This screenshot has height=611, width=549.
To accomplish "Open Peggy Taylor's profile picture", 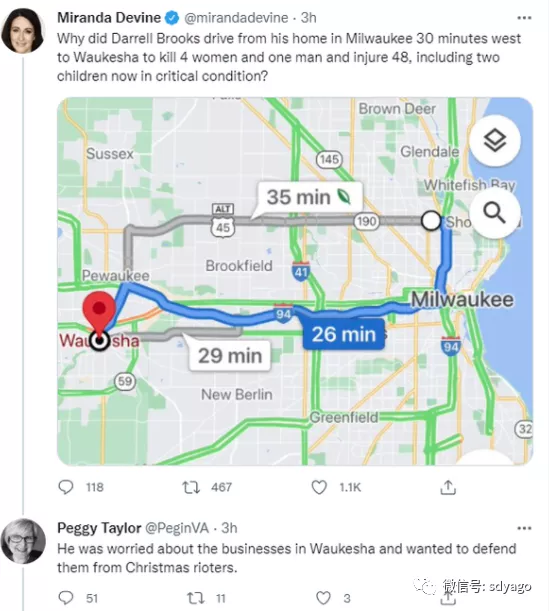I will point(23,541).
